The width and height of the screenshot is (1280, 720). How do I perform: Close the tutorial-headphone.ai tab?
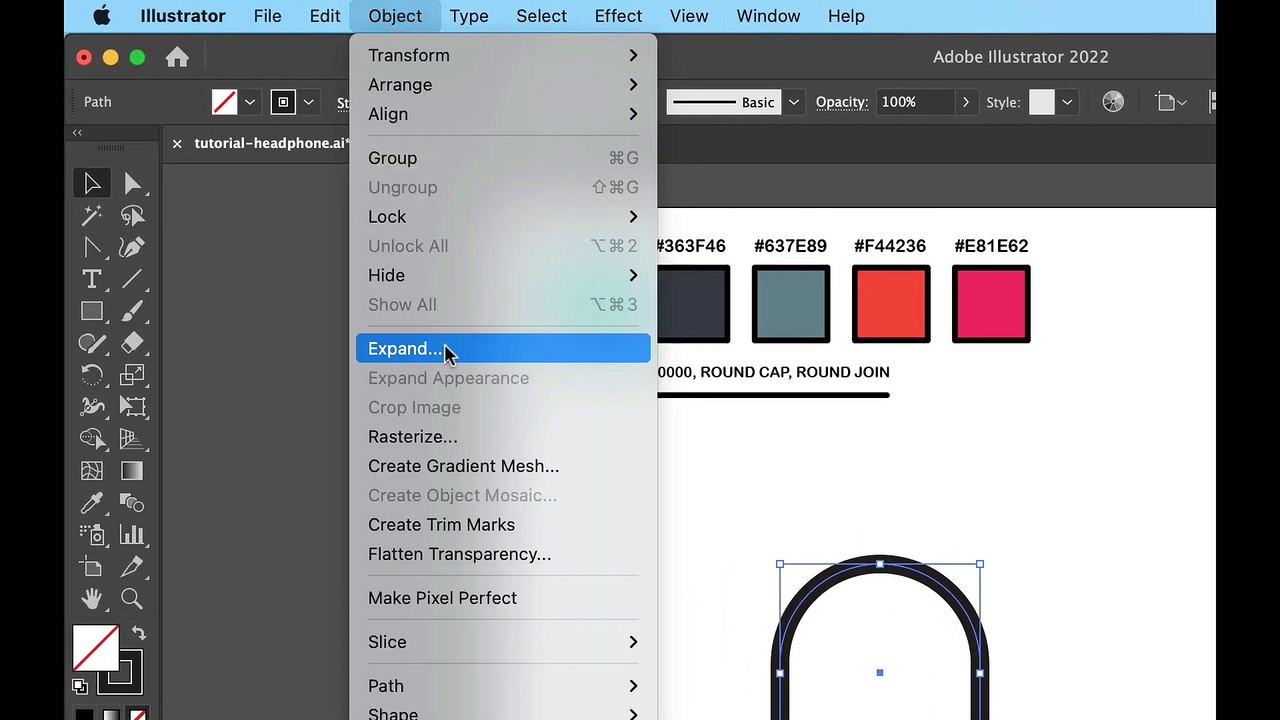click(177, 144)
